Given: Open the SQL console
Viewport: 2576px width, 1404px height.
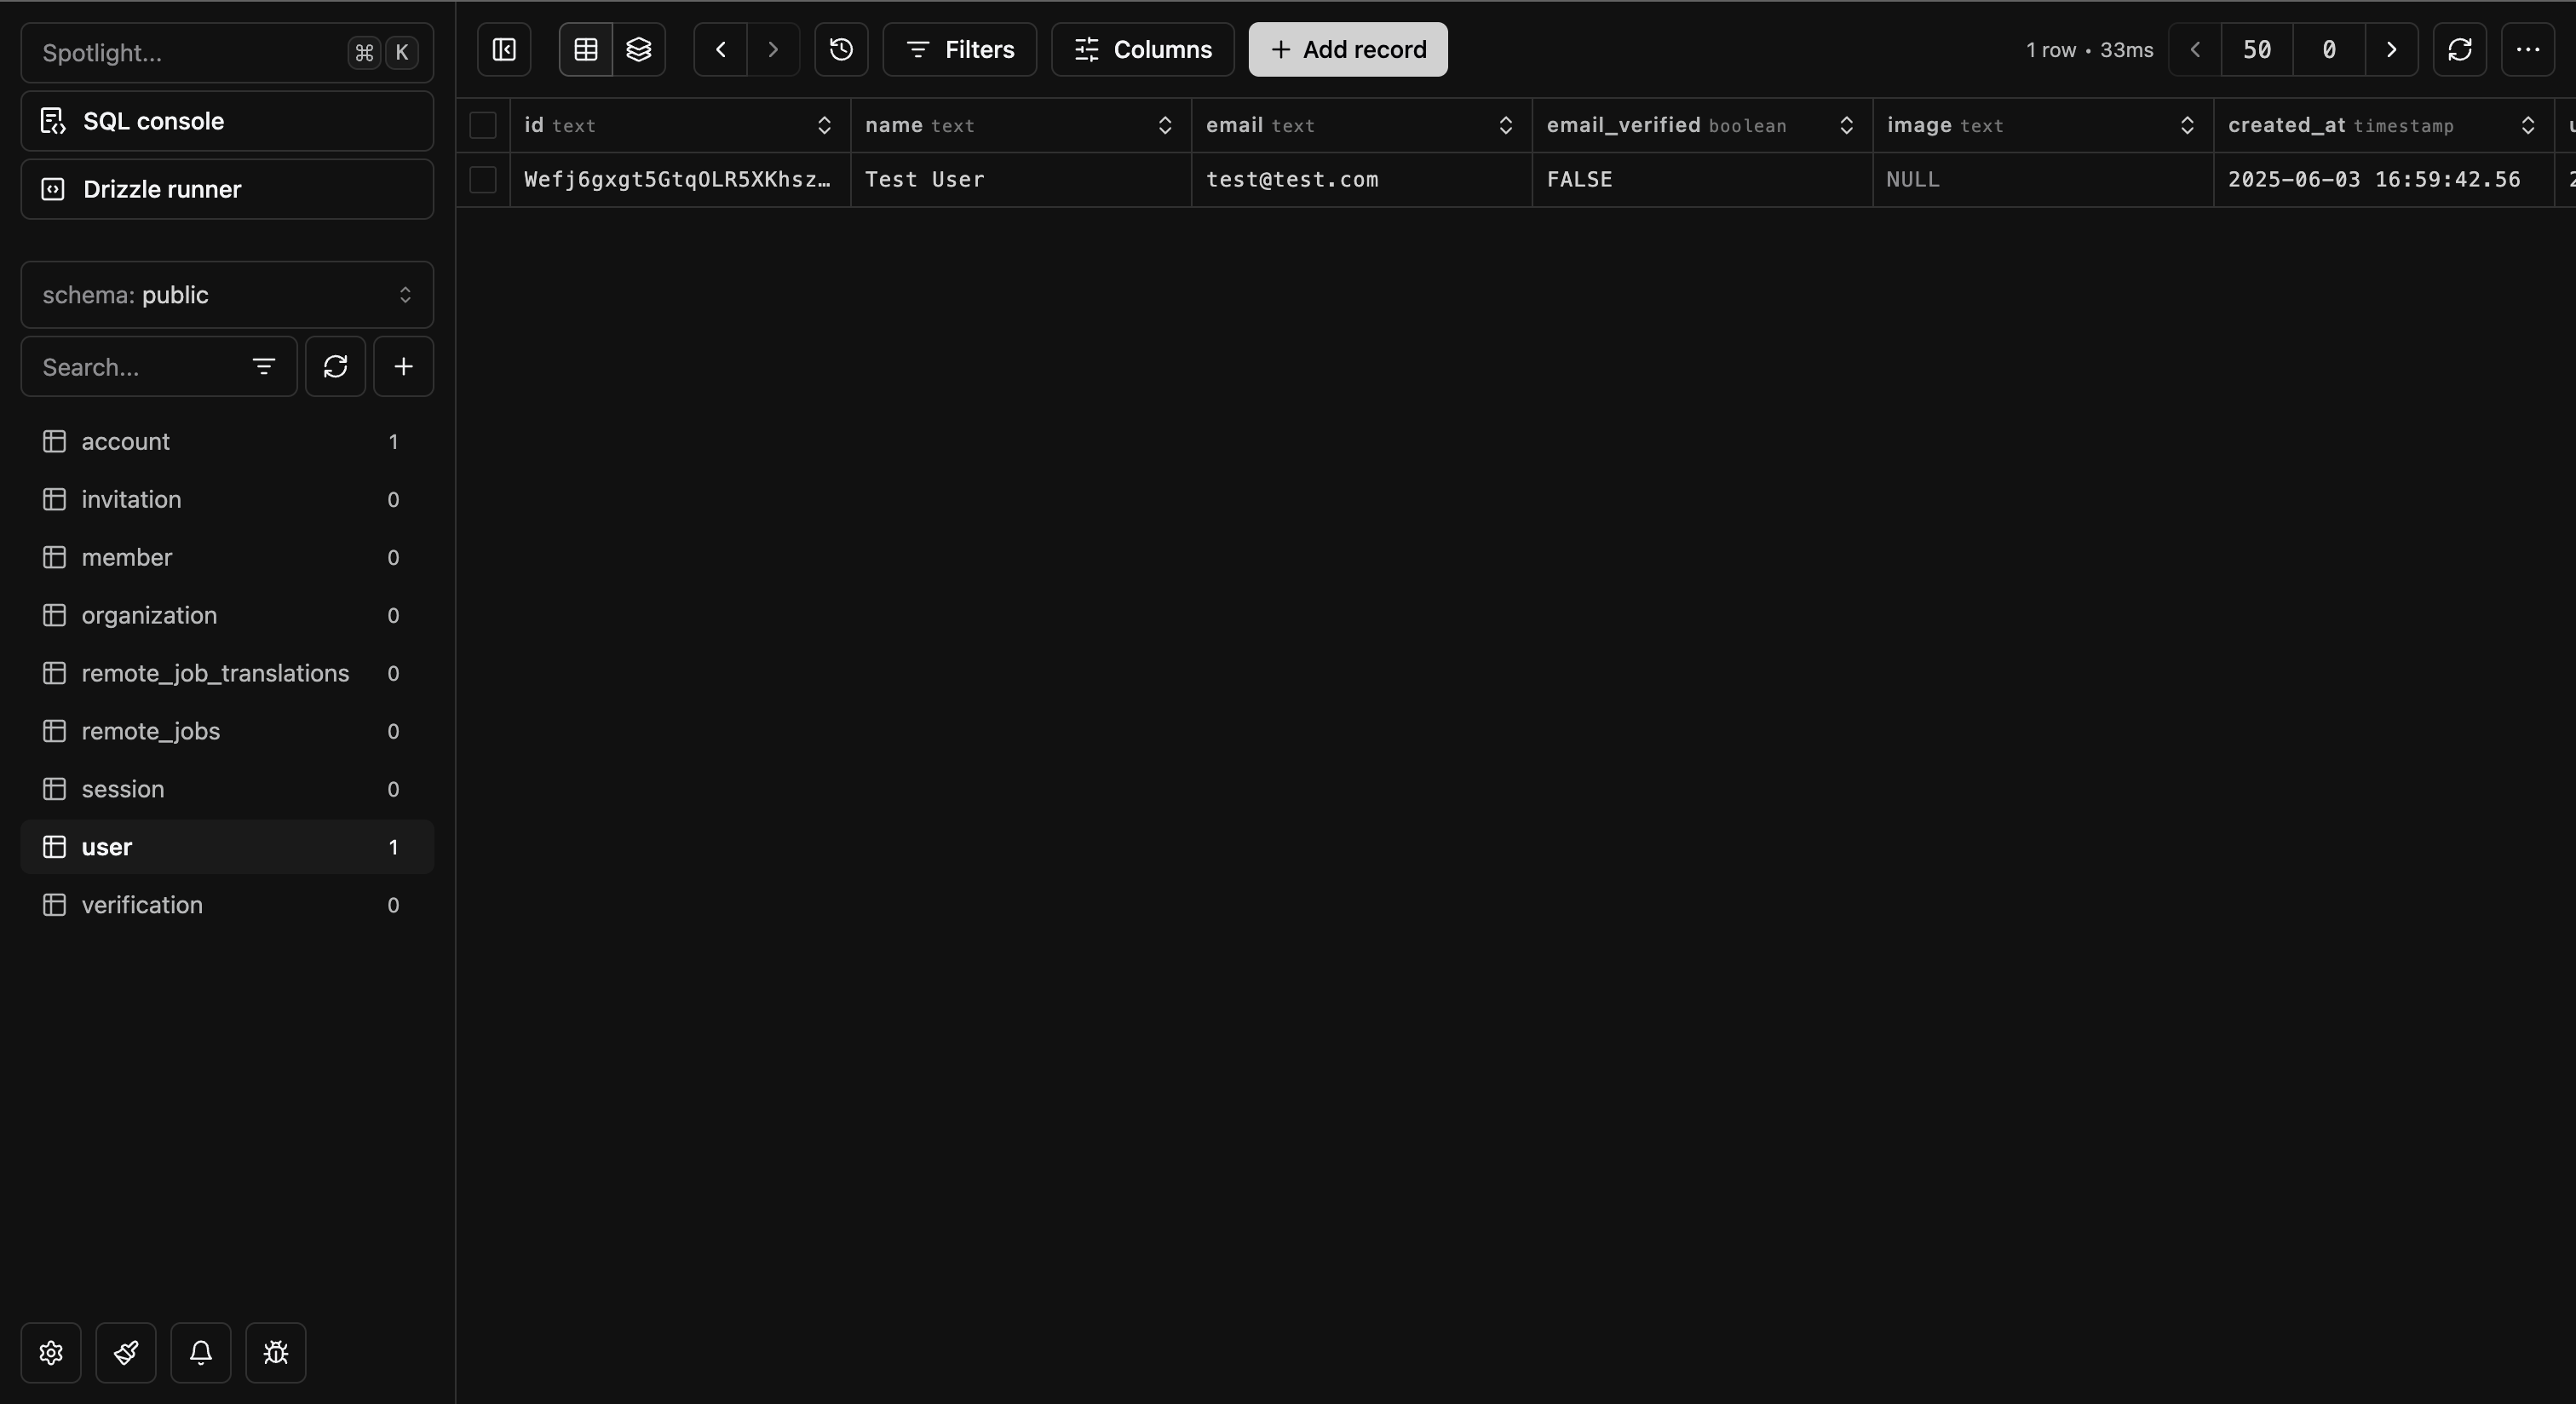Looking at the screenshot, I should click(227, 121).
